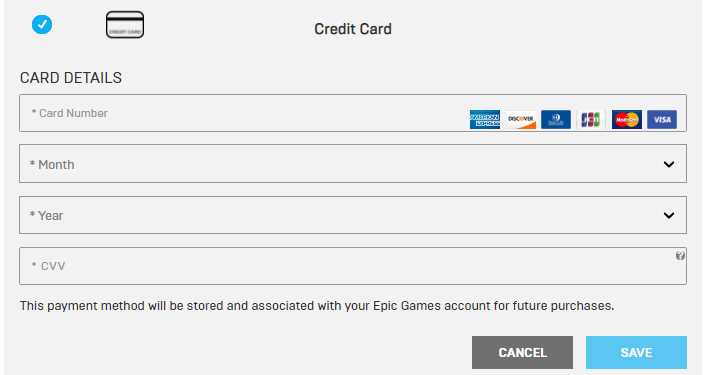Click the JCB card logo
The height and width of the screenshot is (375, 705).
tap(591, 119)
